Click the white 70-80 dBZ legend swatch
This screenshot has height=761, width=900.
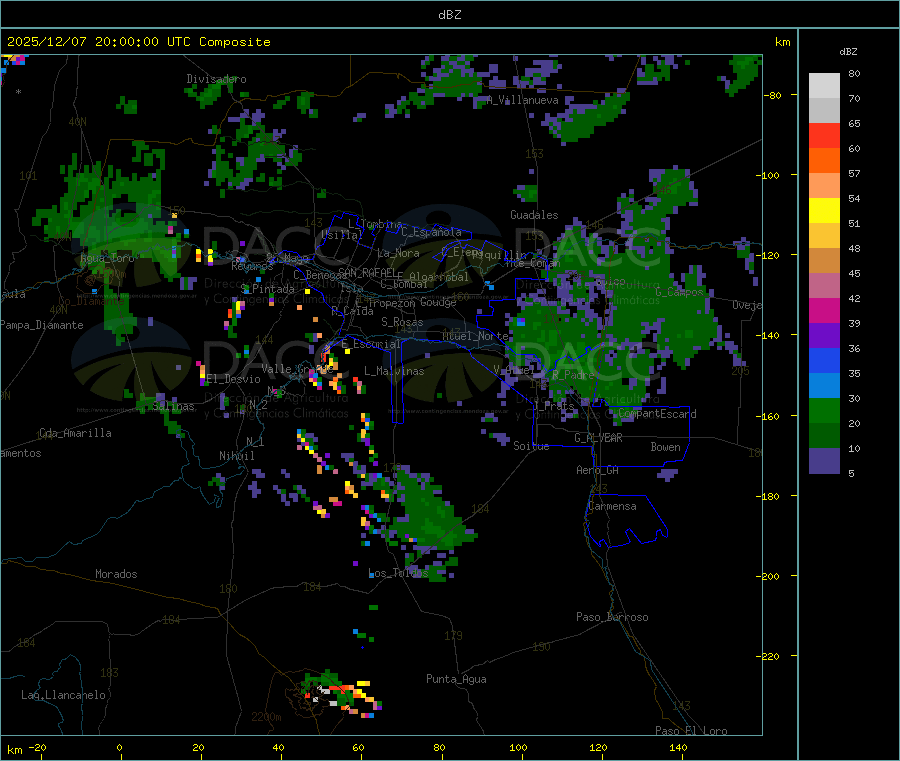pos(824,86)
